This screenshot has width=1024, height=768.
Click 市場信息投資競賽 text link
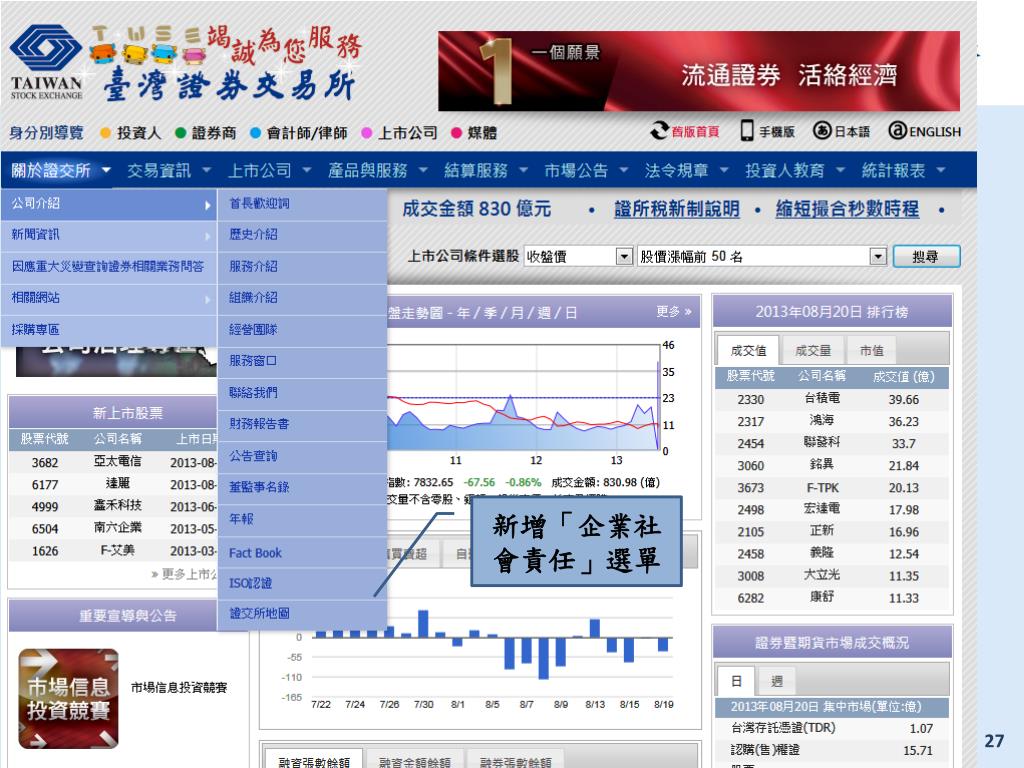pos(179,687)
